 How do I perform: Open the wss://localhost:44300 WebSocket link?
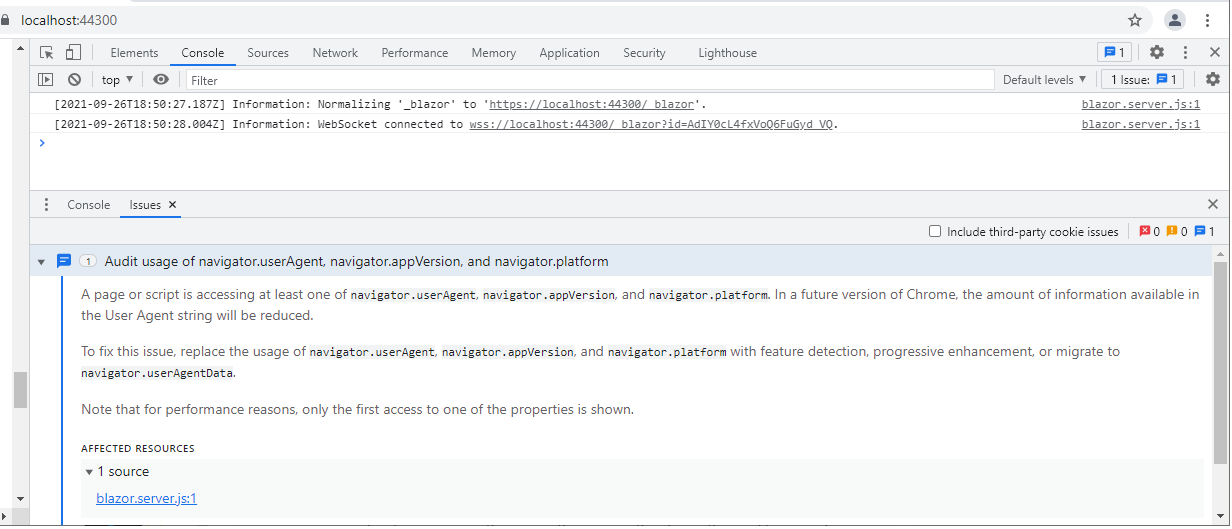point(651,125)
